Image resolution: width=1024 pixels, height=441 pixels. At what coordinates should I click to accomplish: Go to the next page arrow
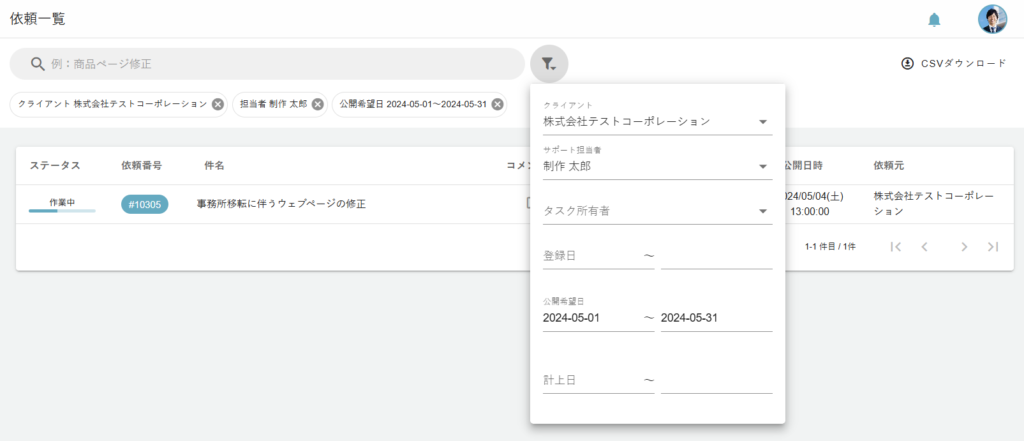click(963, 246)
